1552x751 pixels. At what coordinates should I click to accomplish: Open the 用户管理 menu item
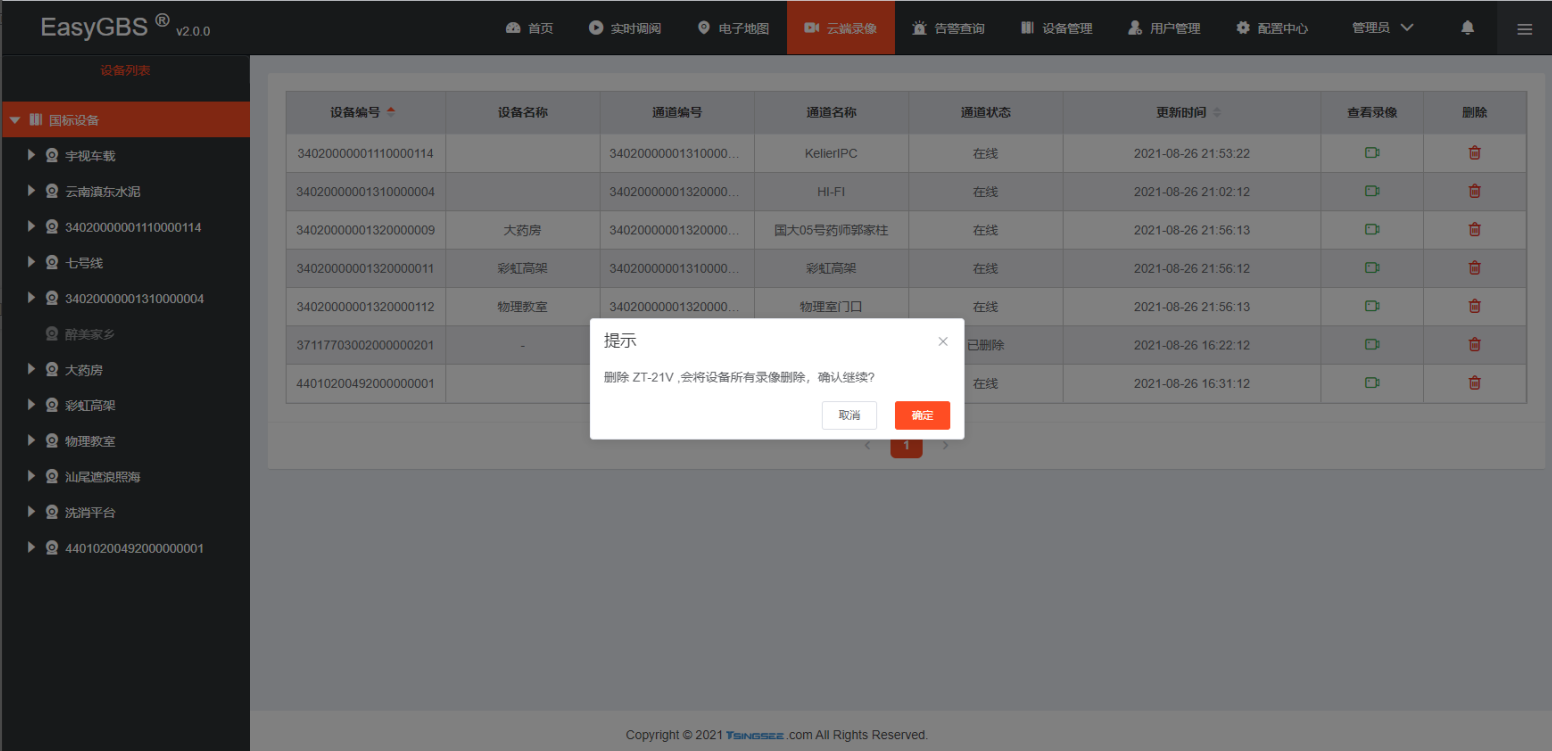pos(1164,28)
